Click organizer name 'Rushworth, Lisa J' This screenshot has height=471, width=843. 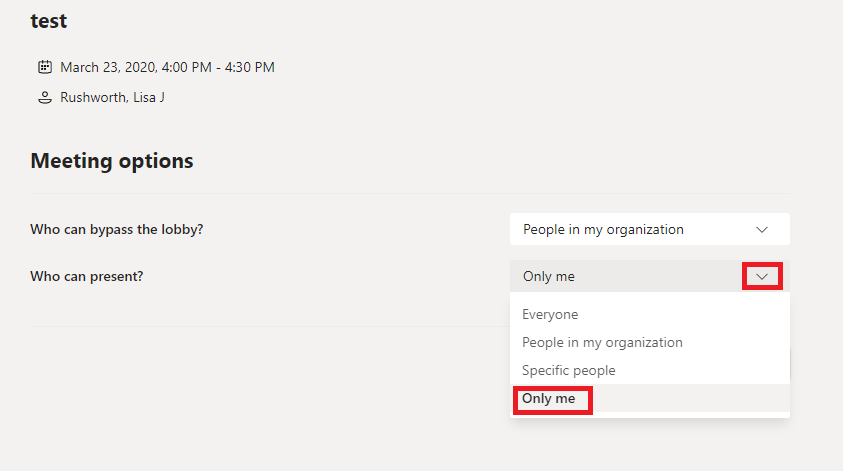(112, 97)
